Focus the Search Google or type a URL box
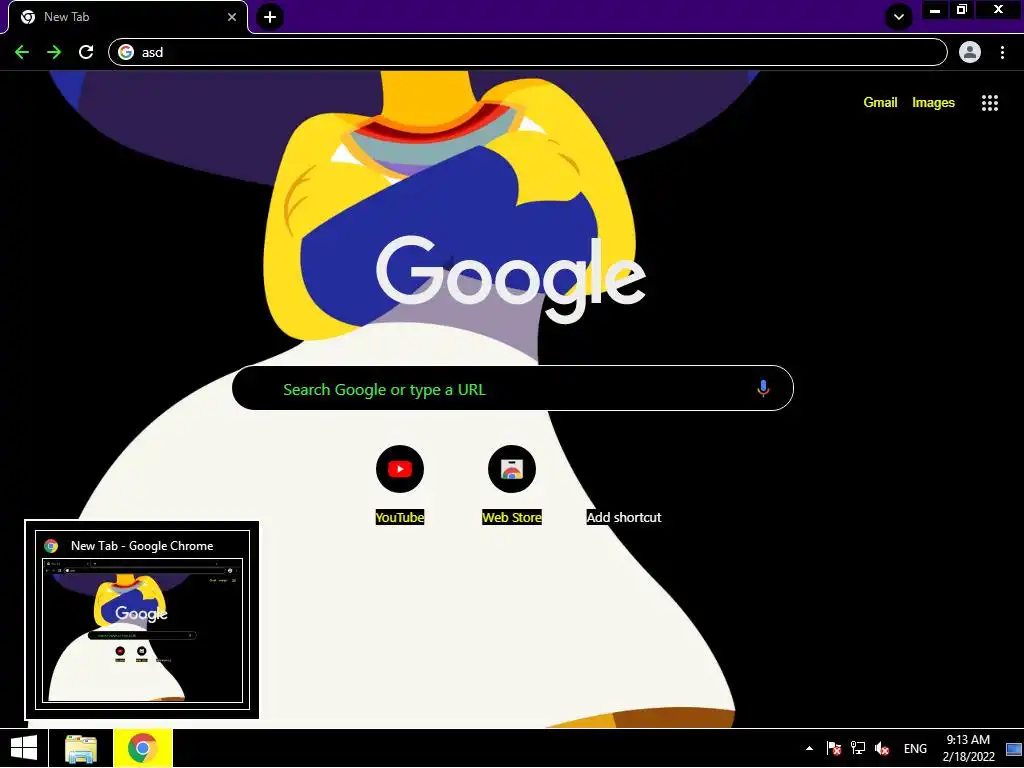 [x=513, y=389]
